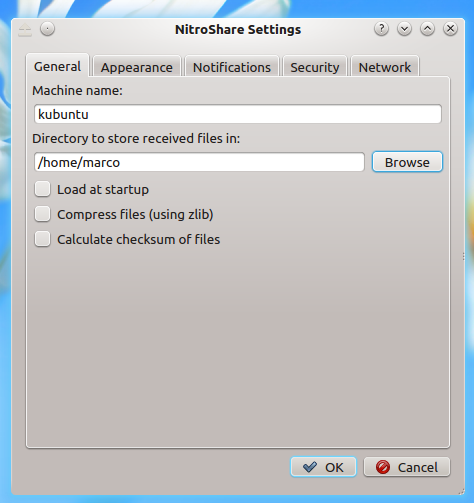
Task: Open the Security tab
Action: tap(315, 67)
